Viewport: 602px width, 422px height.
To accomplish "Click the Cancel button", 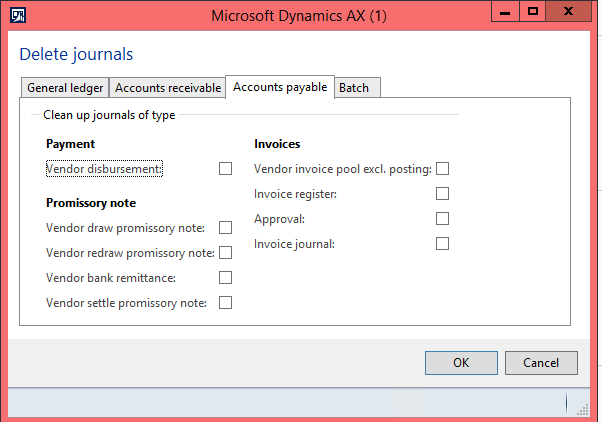I will click(x=541, y=362).
